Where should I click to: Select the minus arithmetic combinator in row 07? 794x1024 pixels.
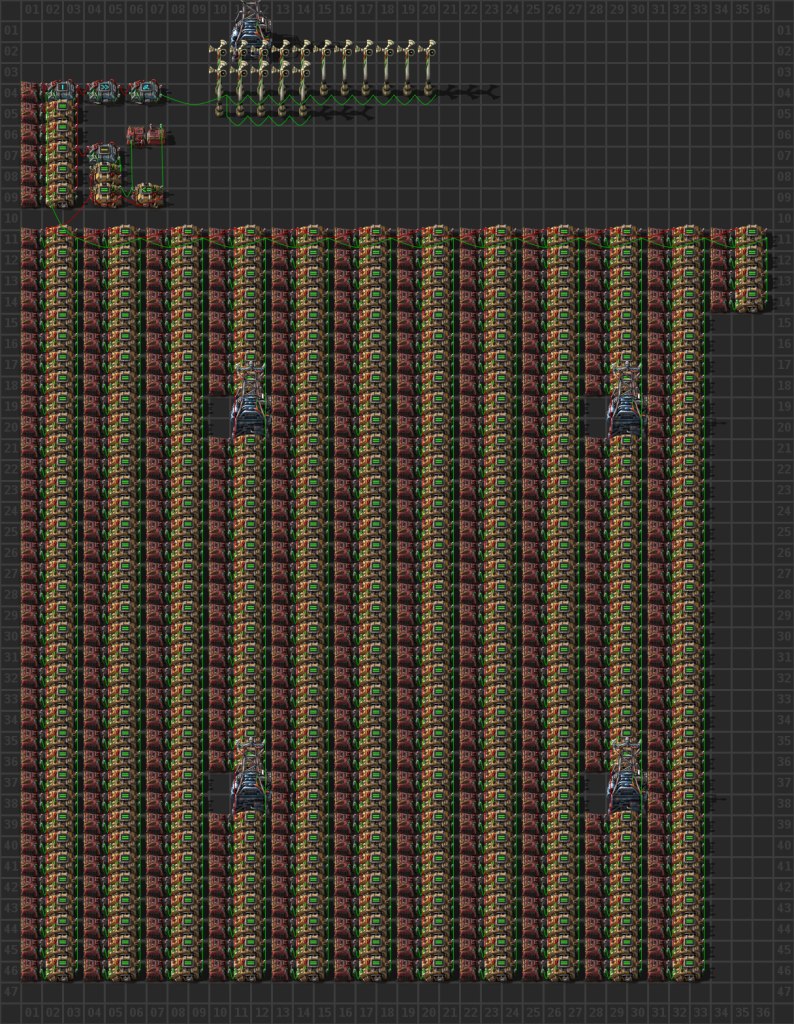pos(104,155)
